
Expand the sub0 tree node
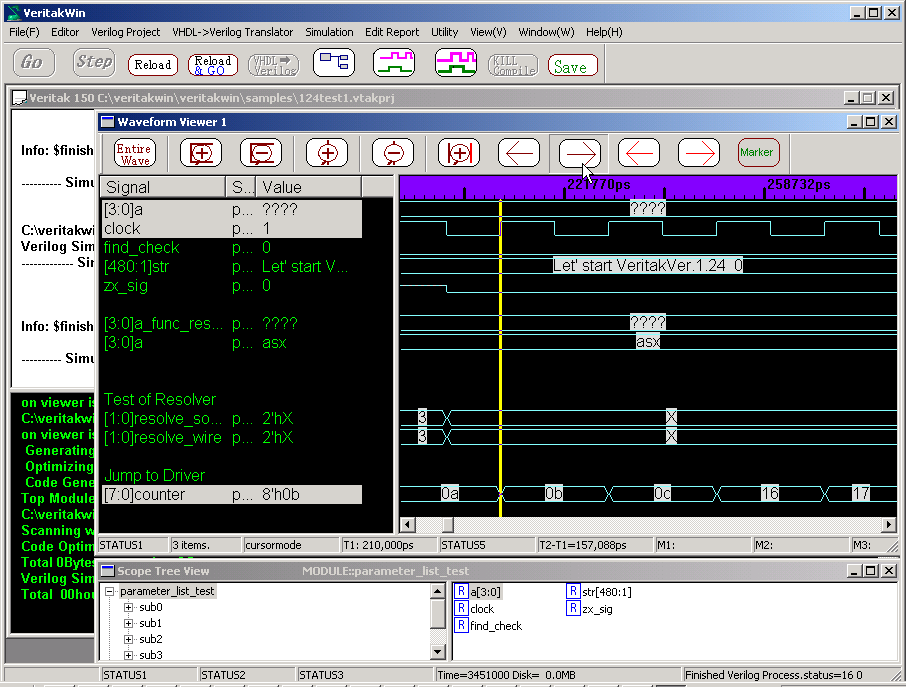click(128, 607)
